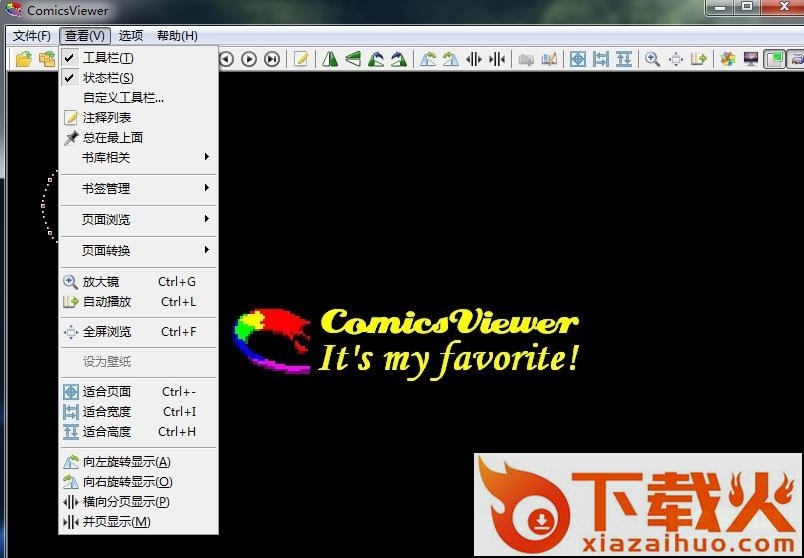The width and height of the screenshot is (804, 558).
Task: Expand the 页面转换 submenu
Action: coord(138,250)
